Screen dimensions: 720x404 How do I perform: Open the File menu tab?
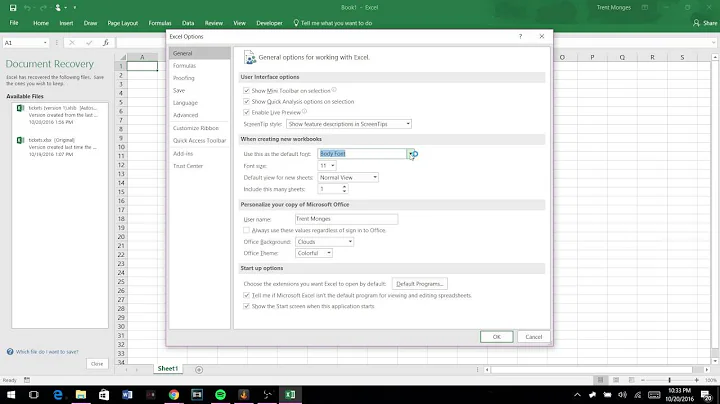click(14, 23)
